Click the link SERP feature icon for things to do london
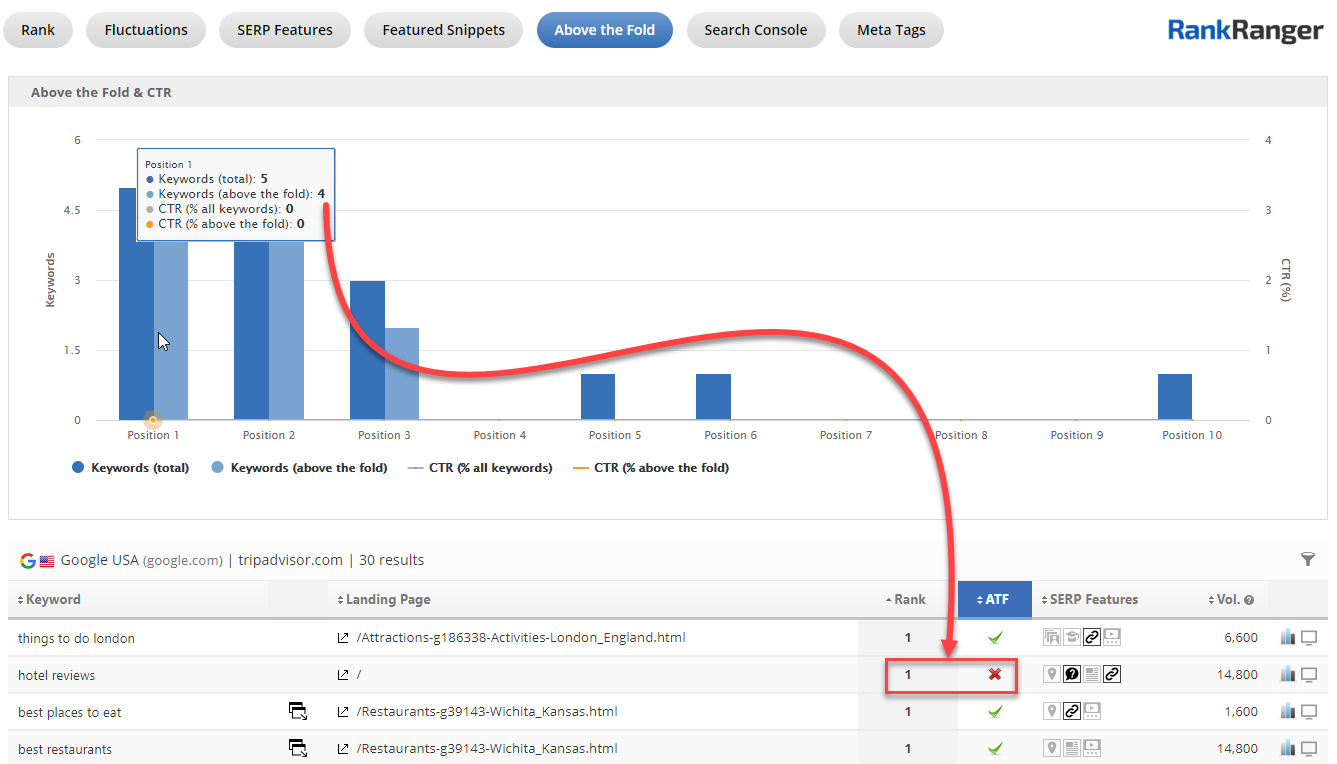Screen dimensions: 1337x764 pos(1093,638)
